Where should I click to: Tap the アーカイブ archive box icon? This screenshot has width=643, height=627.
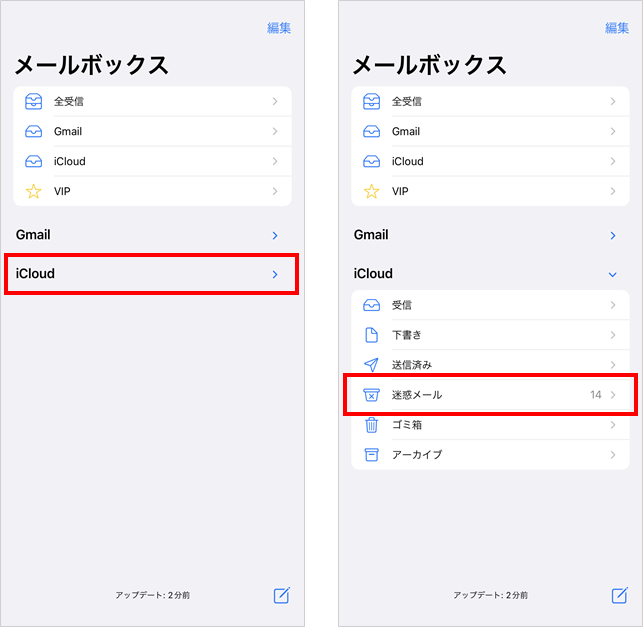point(371,455)
